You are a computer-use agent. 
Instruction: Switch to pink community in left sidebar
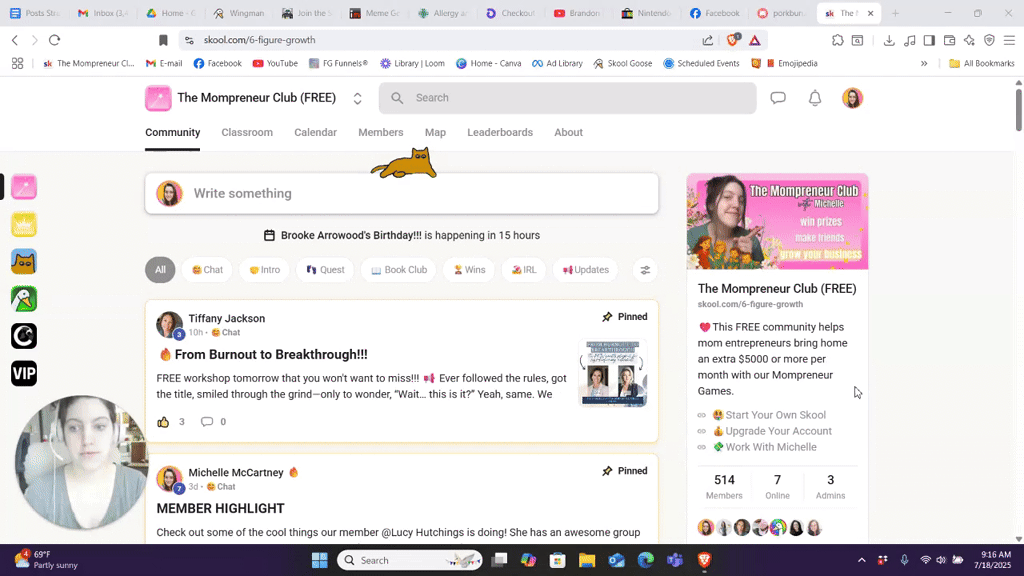point(24,187)
